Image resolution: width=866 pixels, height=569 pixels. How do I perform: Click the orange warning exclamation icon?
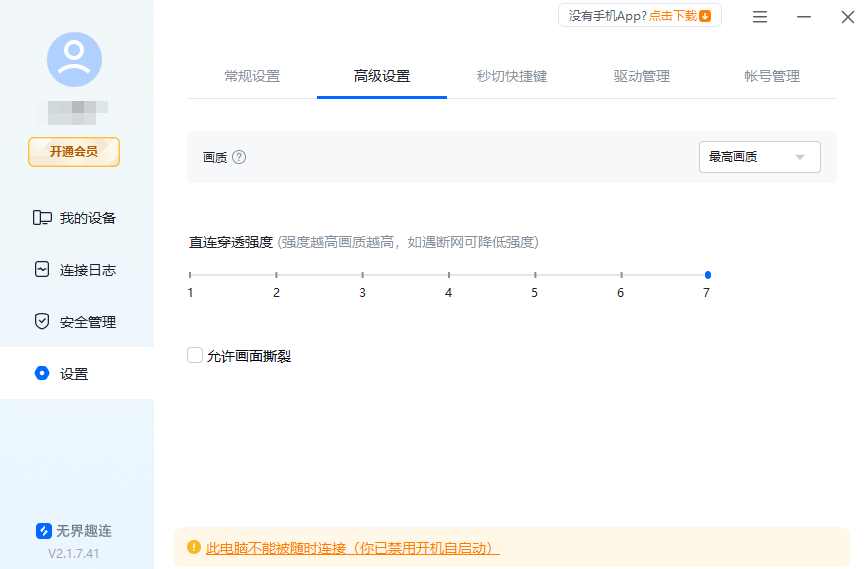point(194,547)
